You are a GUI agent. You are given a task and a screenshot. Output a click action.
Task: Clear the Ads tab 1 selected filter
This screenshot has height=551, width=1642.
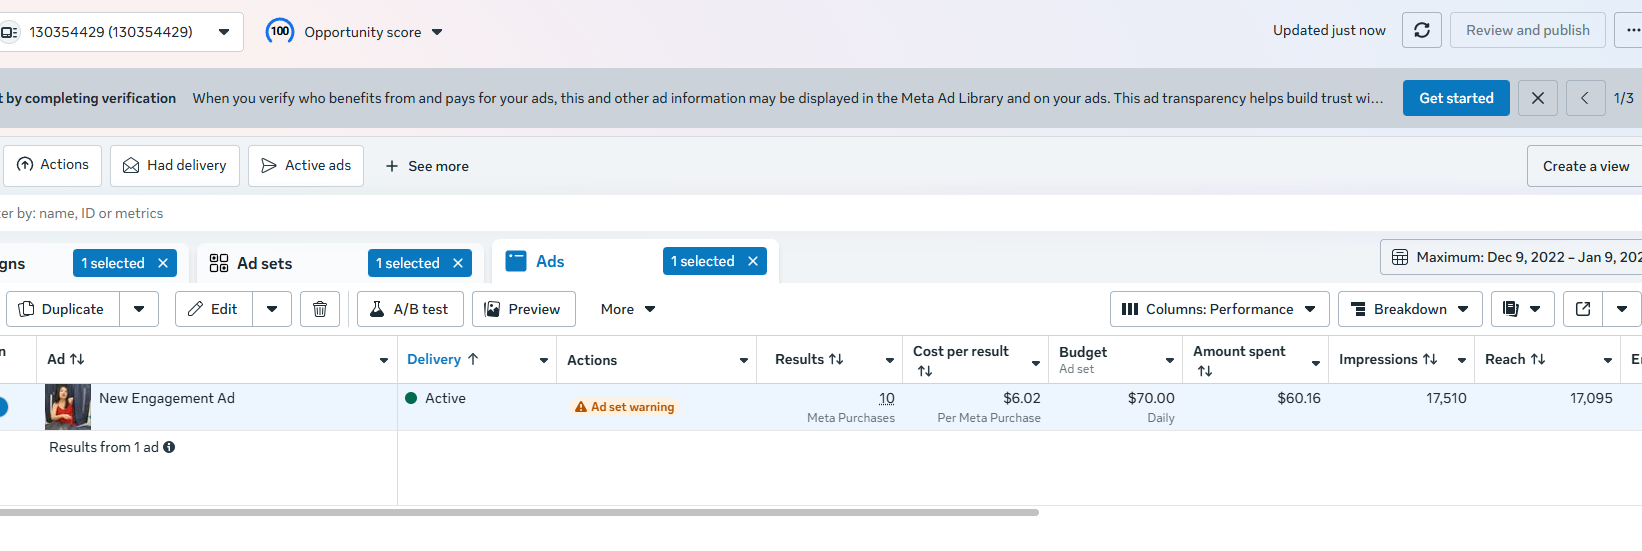(x=753, y=261)
